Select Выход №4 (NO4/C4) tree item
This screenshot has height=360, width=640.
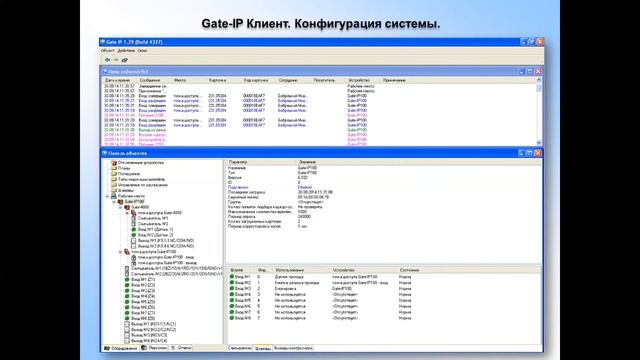tap(149, 341)
